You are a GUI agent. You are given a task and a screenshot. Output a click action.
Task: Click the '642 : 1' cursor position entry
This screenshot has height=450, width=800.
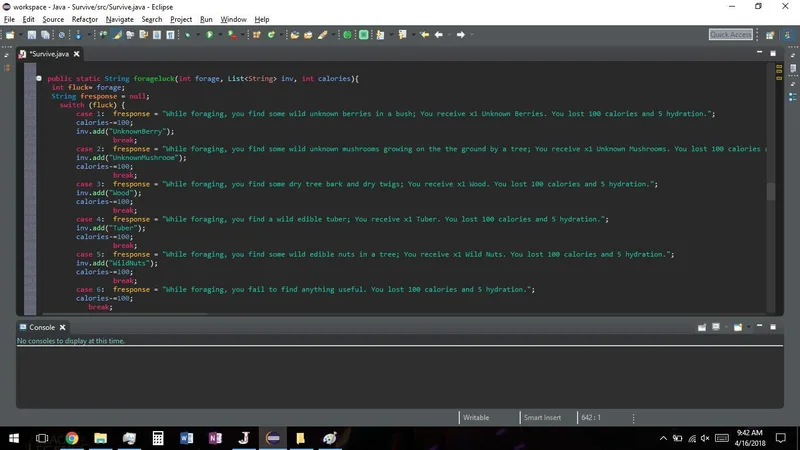coord(591,417)
